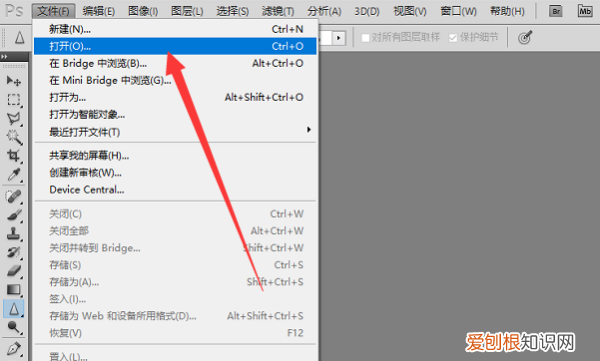Click the 签入(I)... menu entry
Image resolution: width=600 pixels, height=361 pixels.
(175, 299)
